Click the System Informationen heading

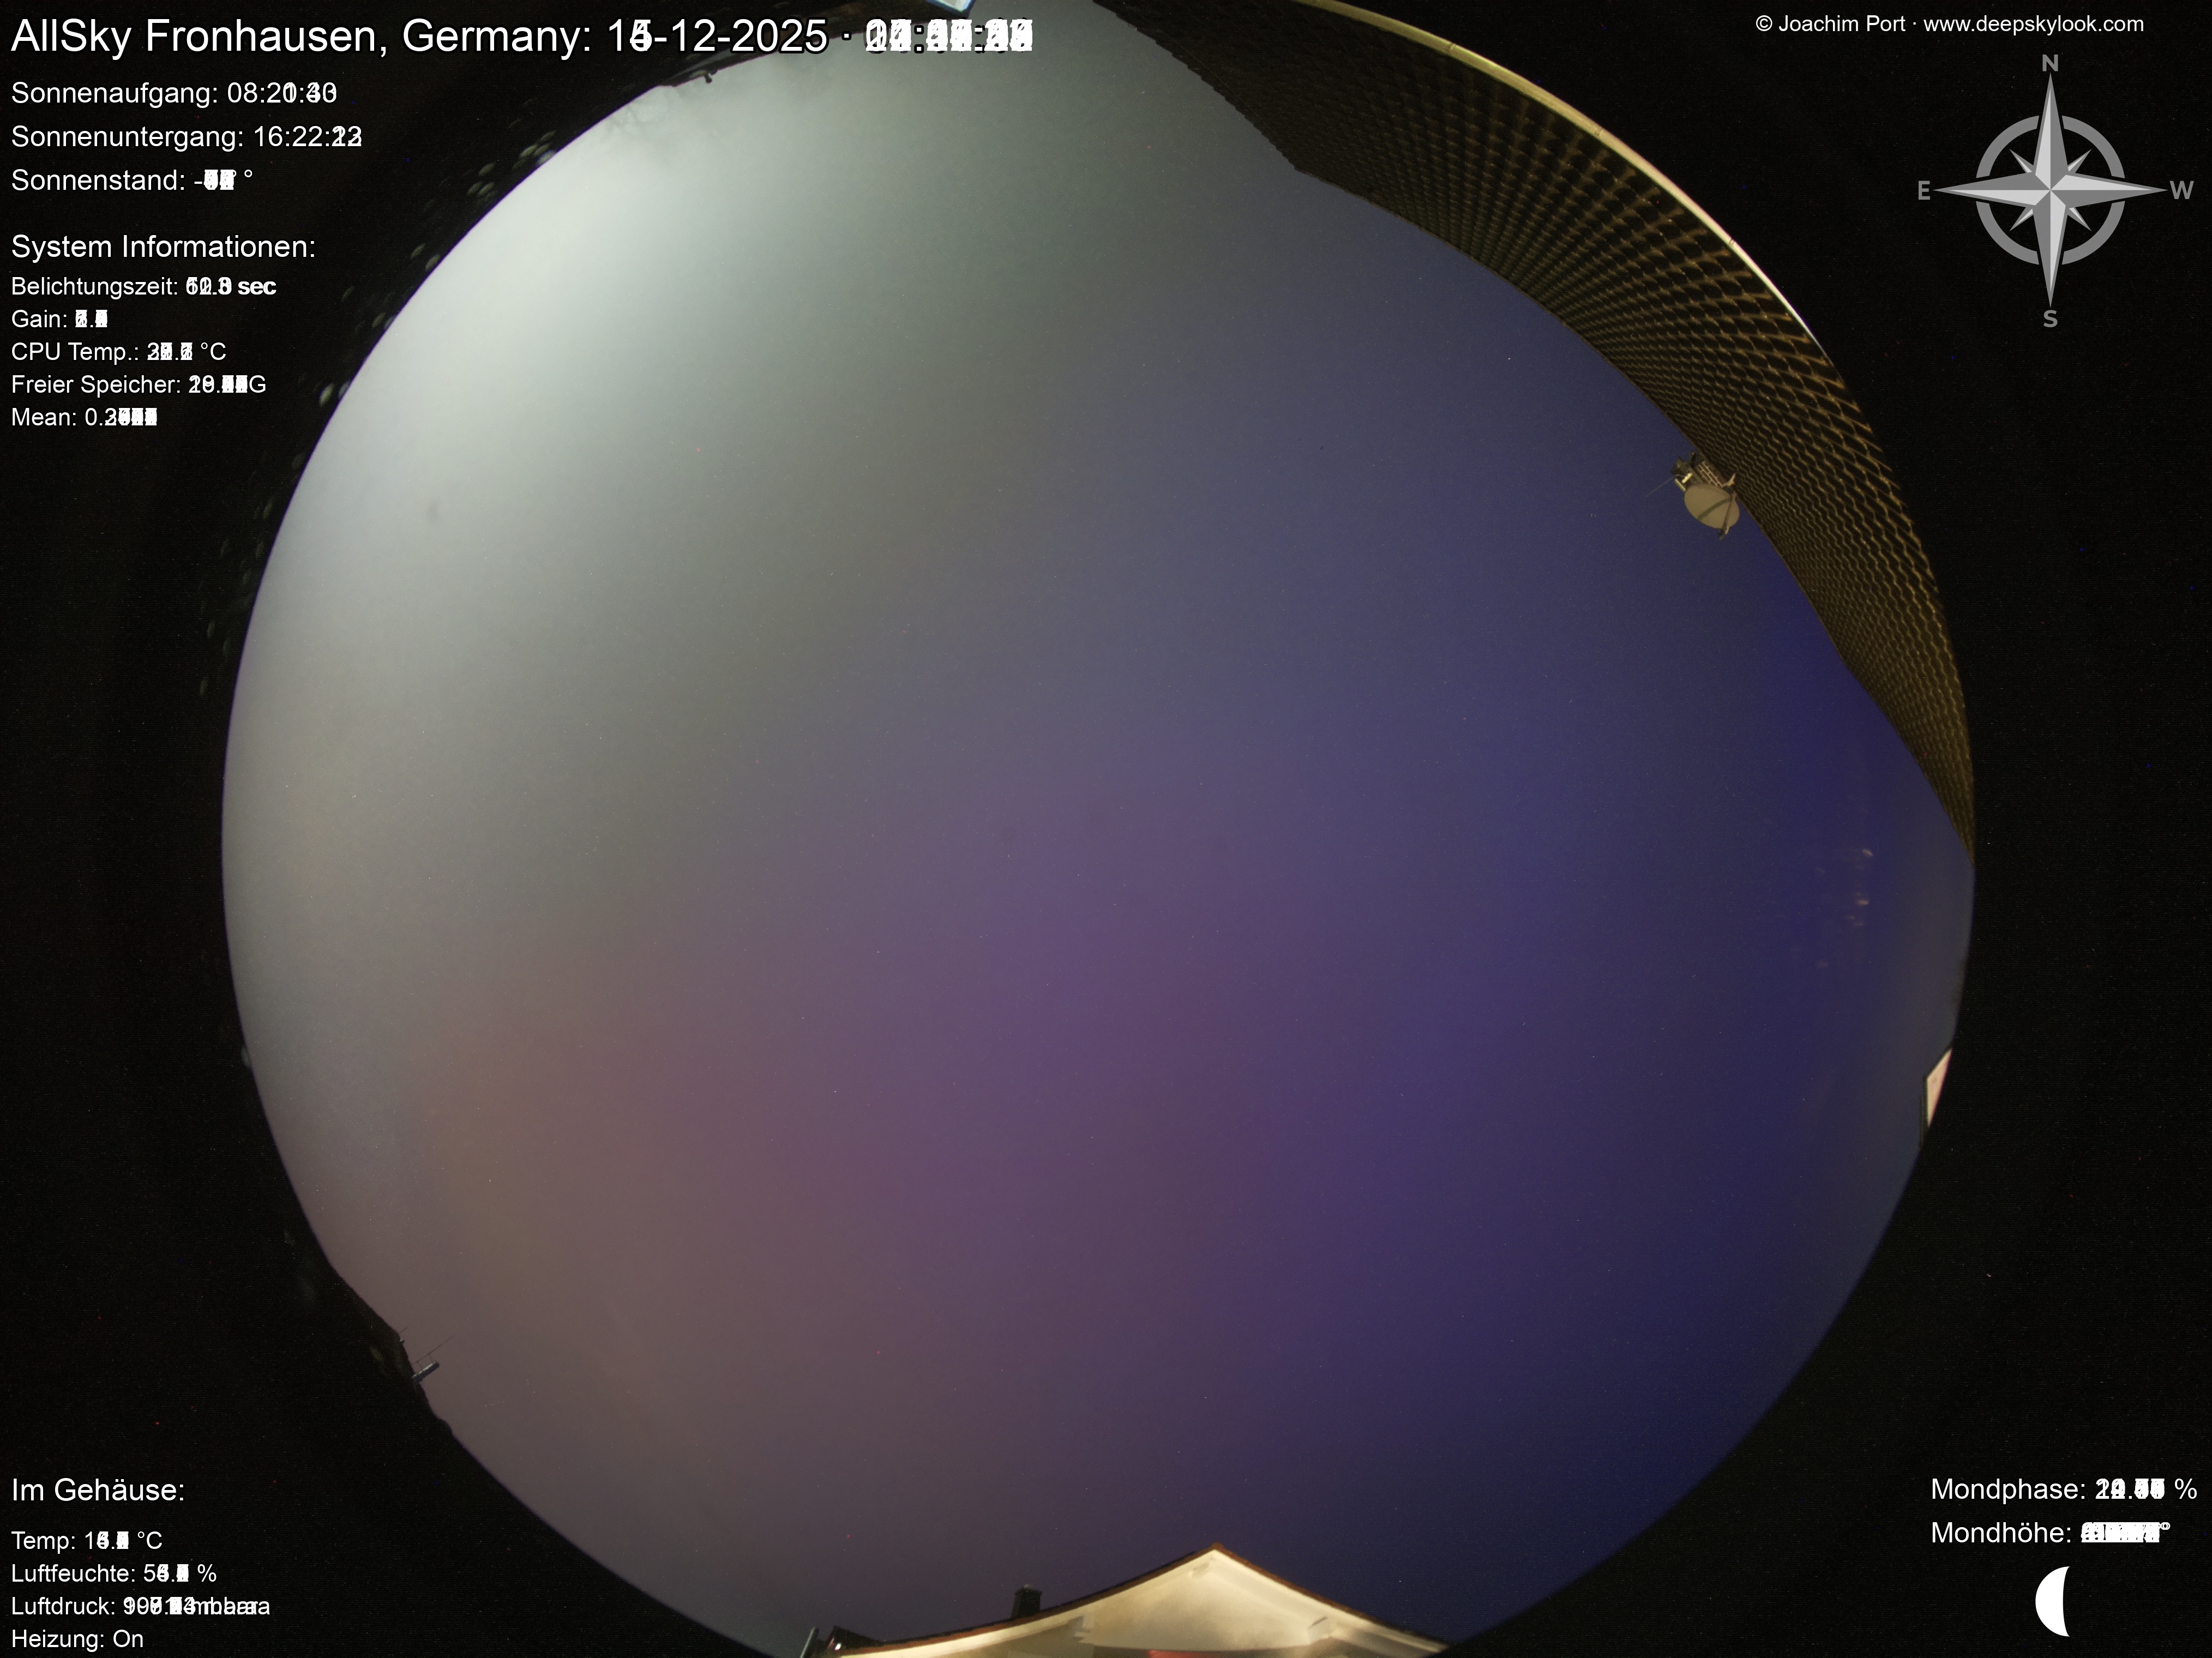163,247
